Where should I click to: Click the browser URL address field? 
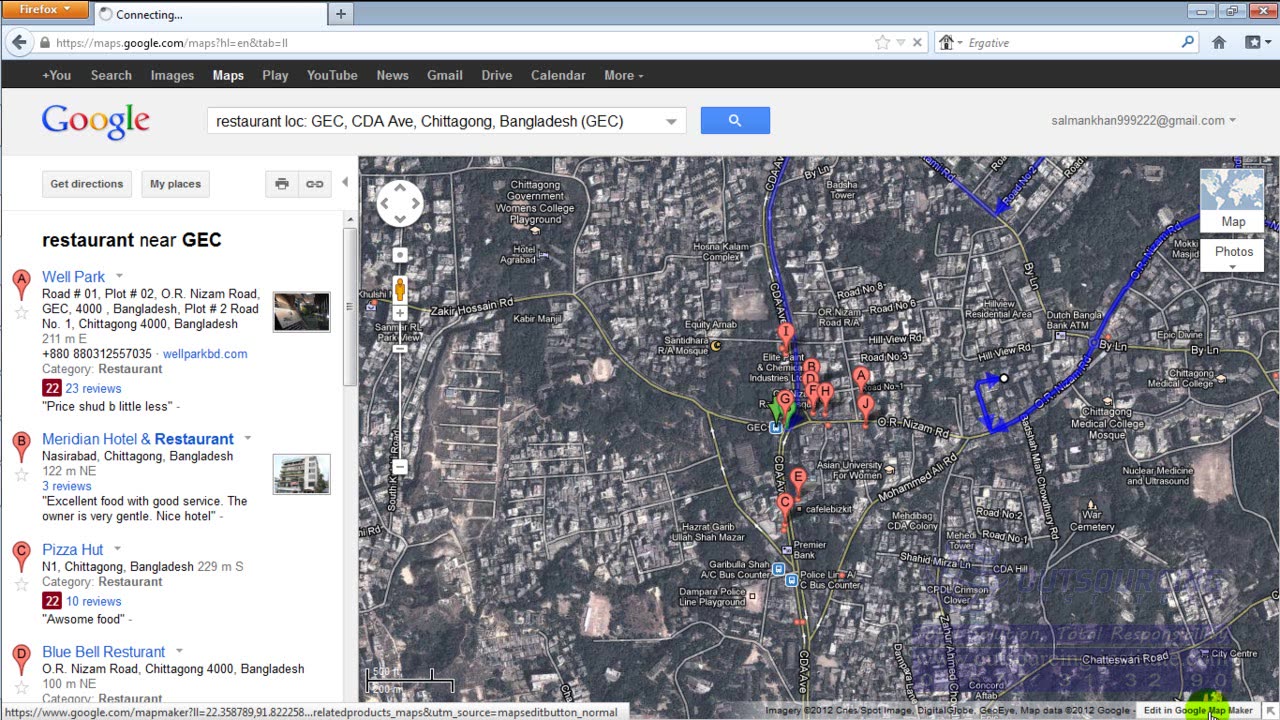pyautogui.click(x=460, y=43)
